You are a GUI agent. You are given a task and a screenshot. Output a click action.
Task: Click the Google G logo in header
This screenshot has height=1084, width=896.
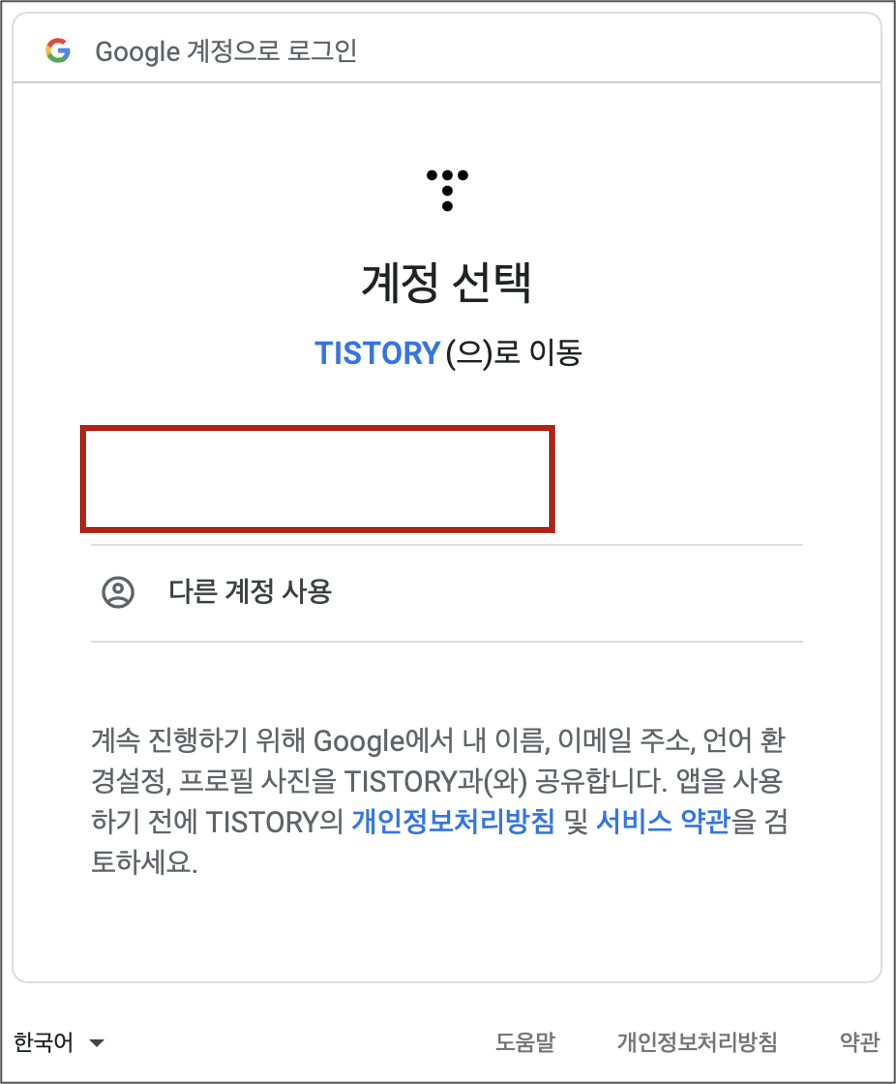click(58, 50)
